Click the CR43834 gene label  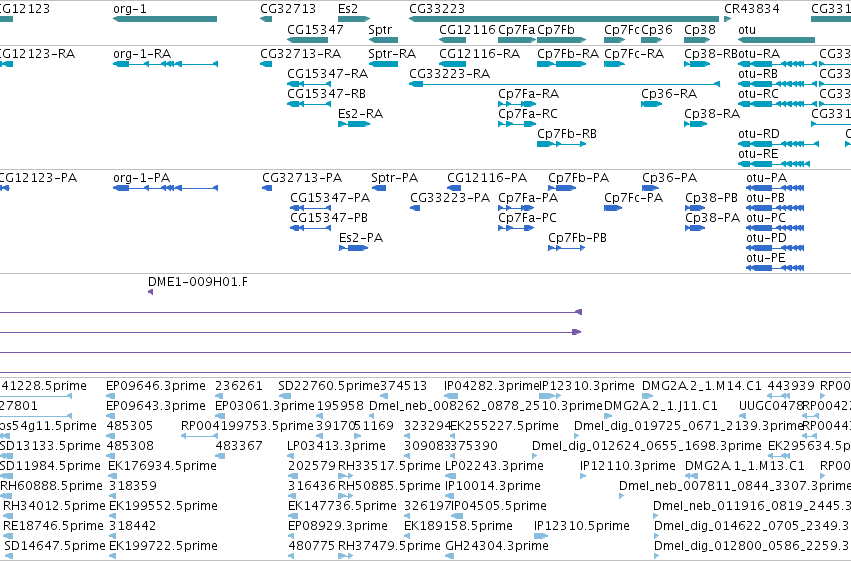(752, 9)
